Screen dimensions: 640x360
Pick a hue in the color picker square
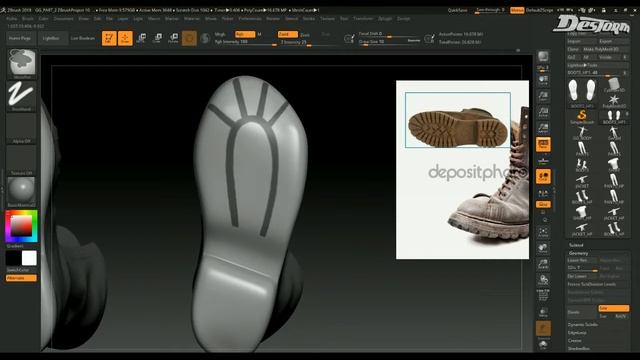[x=21, y=226]
